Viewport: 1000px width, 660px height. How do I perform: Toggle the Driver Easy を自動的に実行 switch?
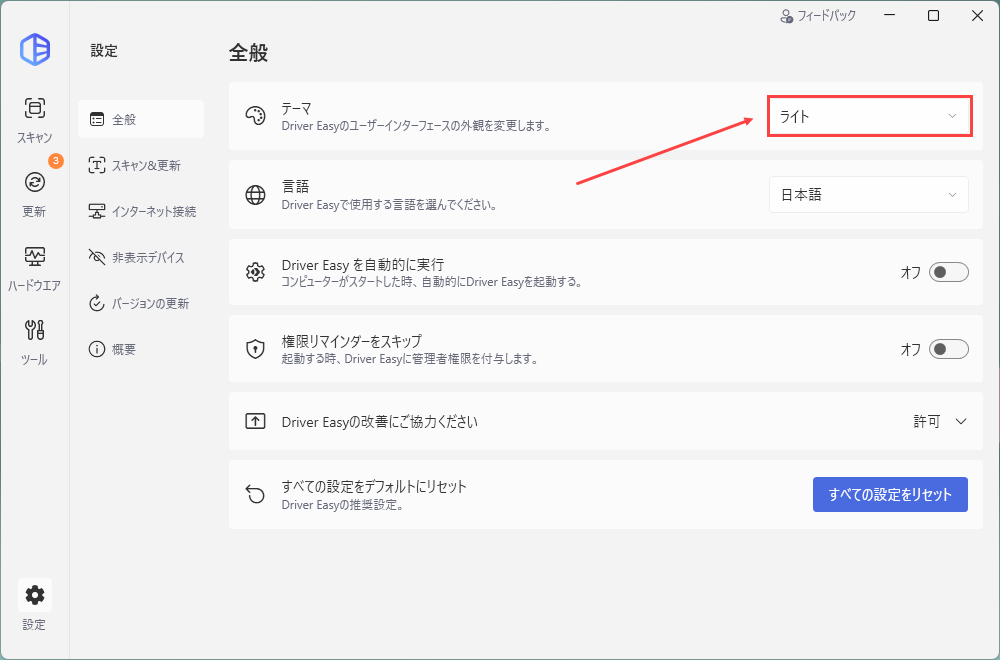point(948,272)
